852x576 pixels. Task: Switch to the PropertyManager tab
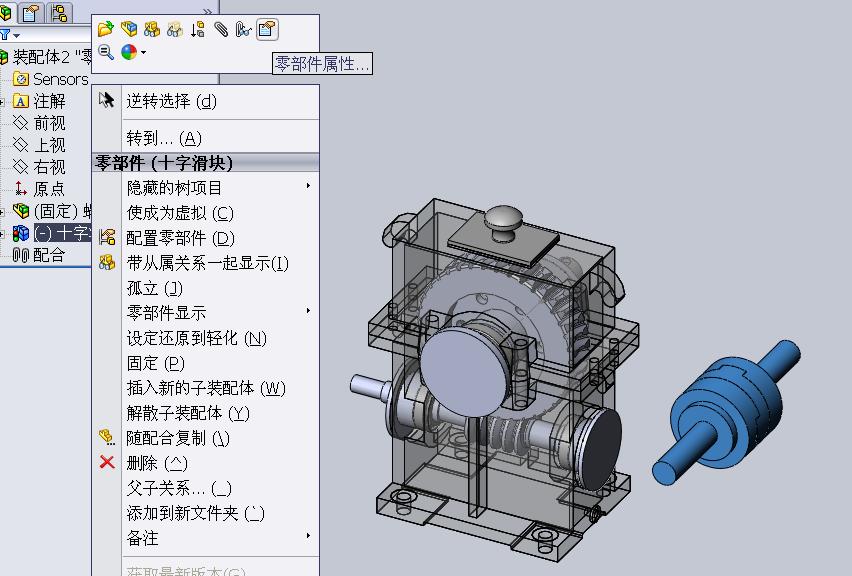click(x=31, y=12)
